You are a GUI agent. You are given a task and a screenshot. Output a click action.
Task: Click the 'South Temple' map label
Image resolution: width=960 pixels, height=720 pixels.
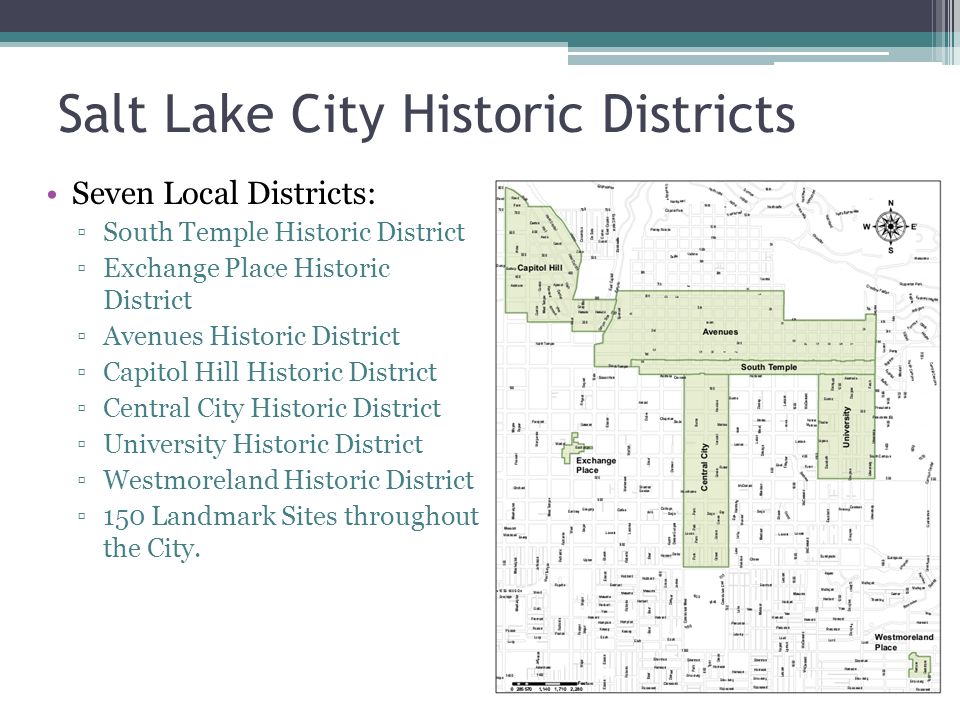click(769, 367)
